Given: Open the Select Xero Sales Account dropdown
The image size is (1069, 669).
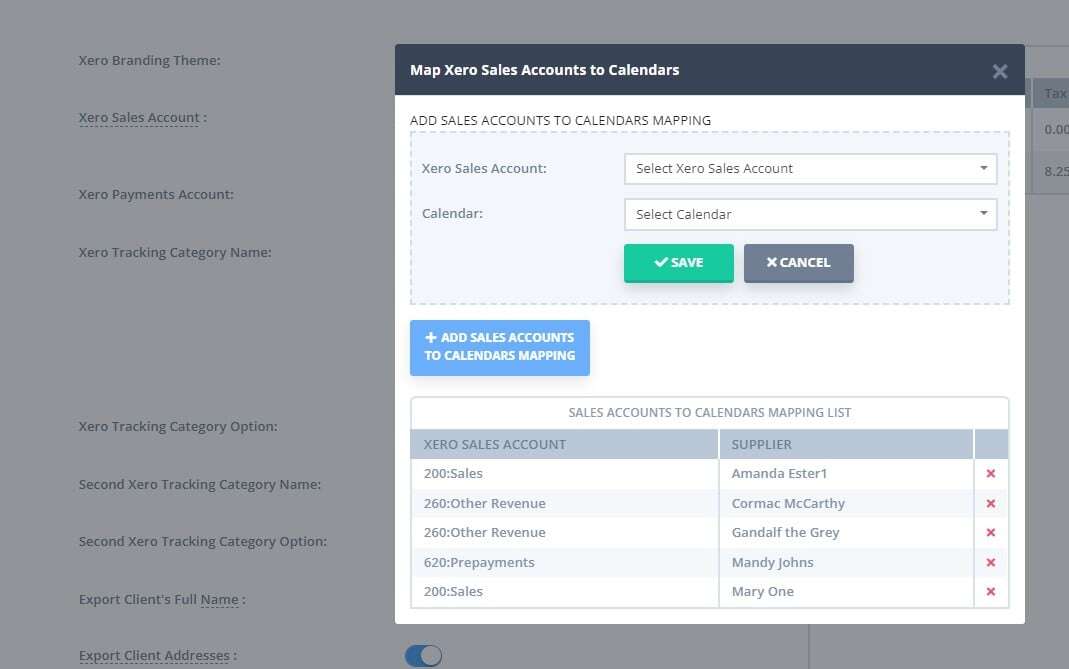Looking at the screenshot, I should 810,168.
